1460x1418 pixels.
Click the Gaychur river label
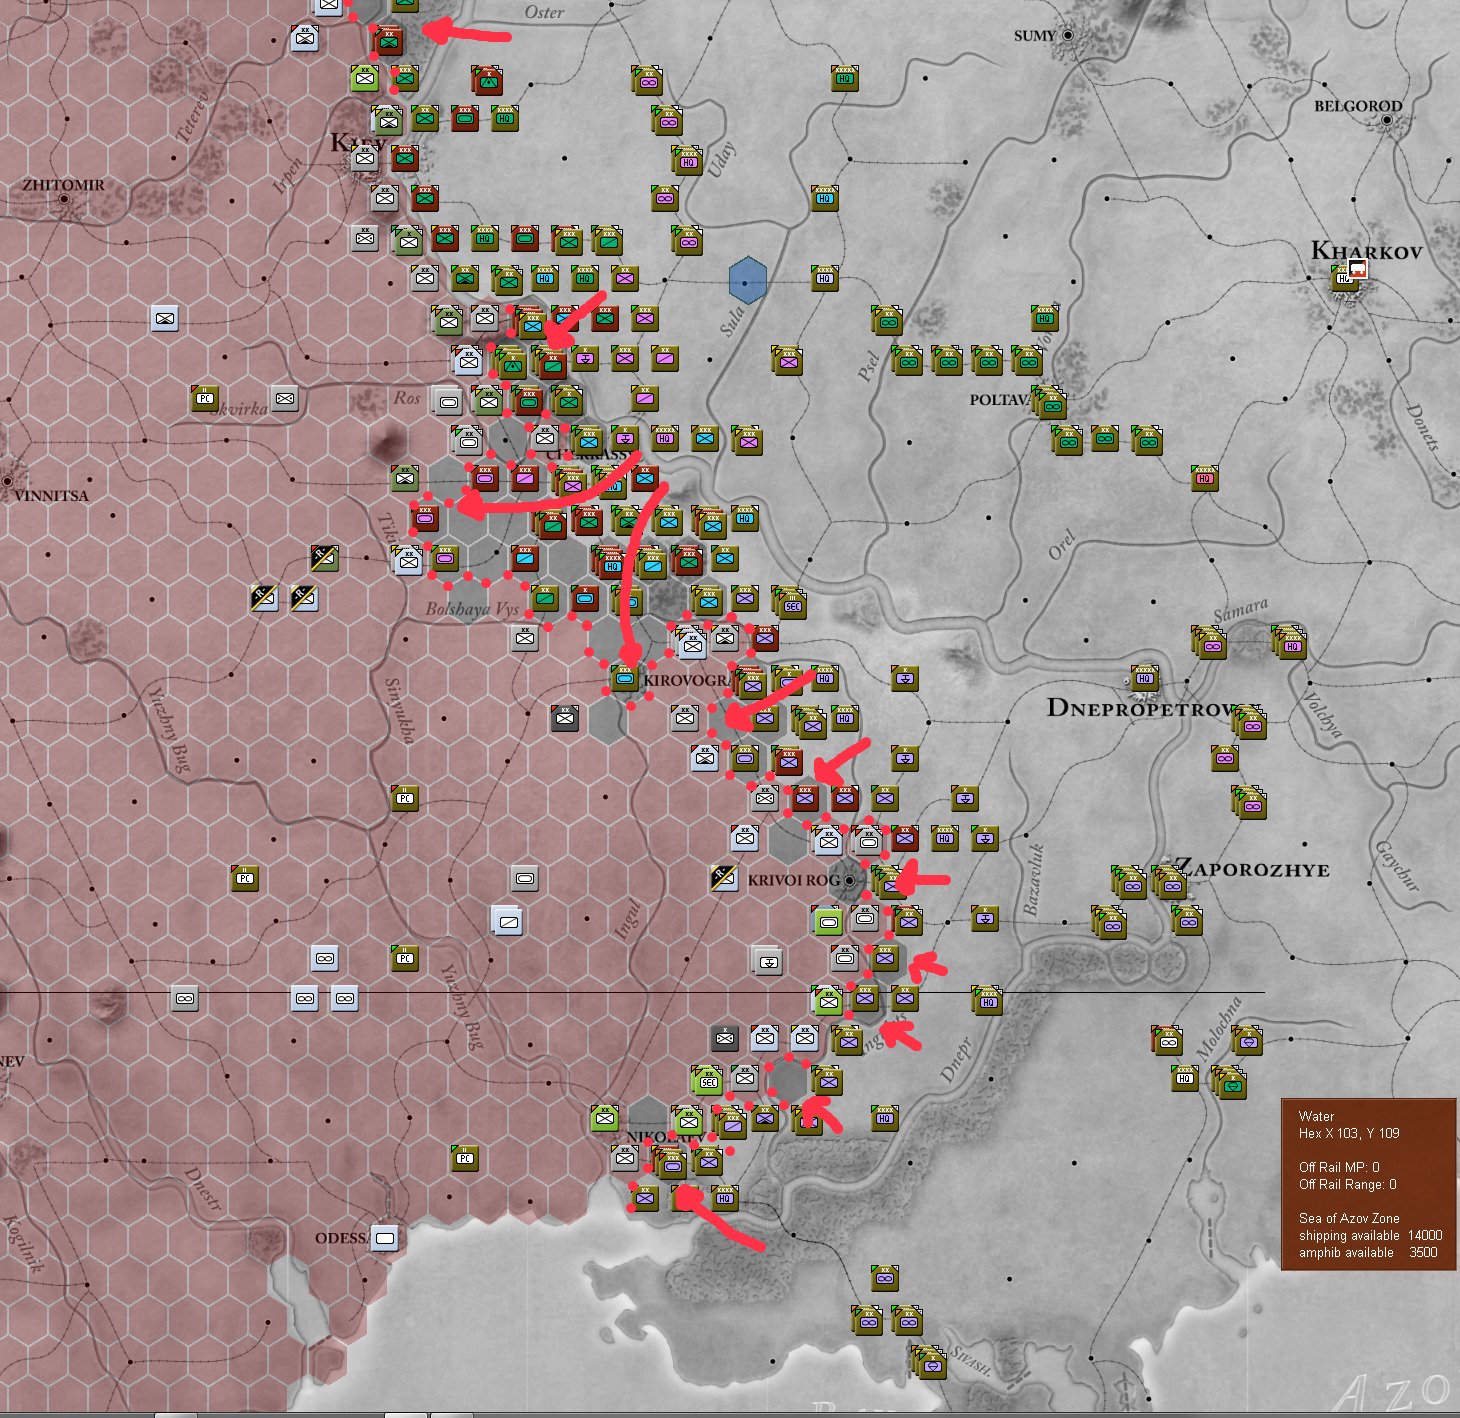pos(1397,866)
